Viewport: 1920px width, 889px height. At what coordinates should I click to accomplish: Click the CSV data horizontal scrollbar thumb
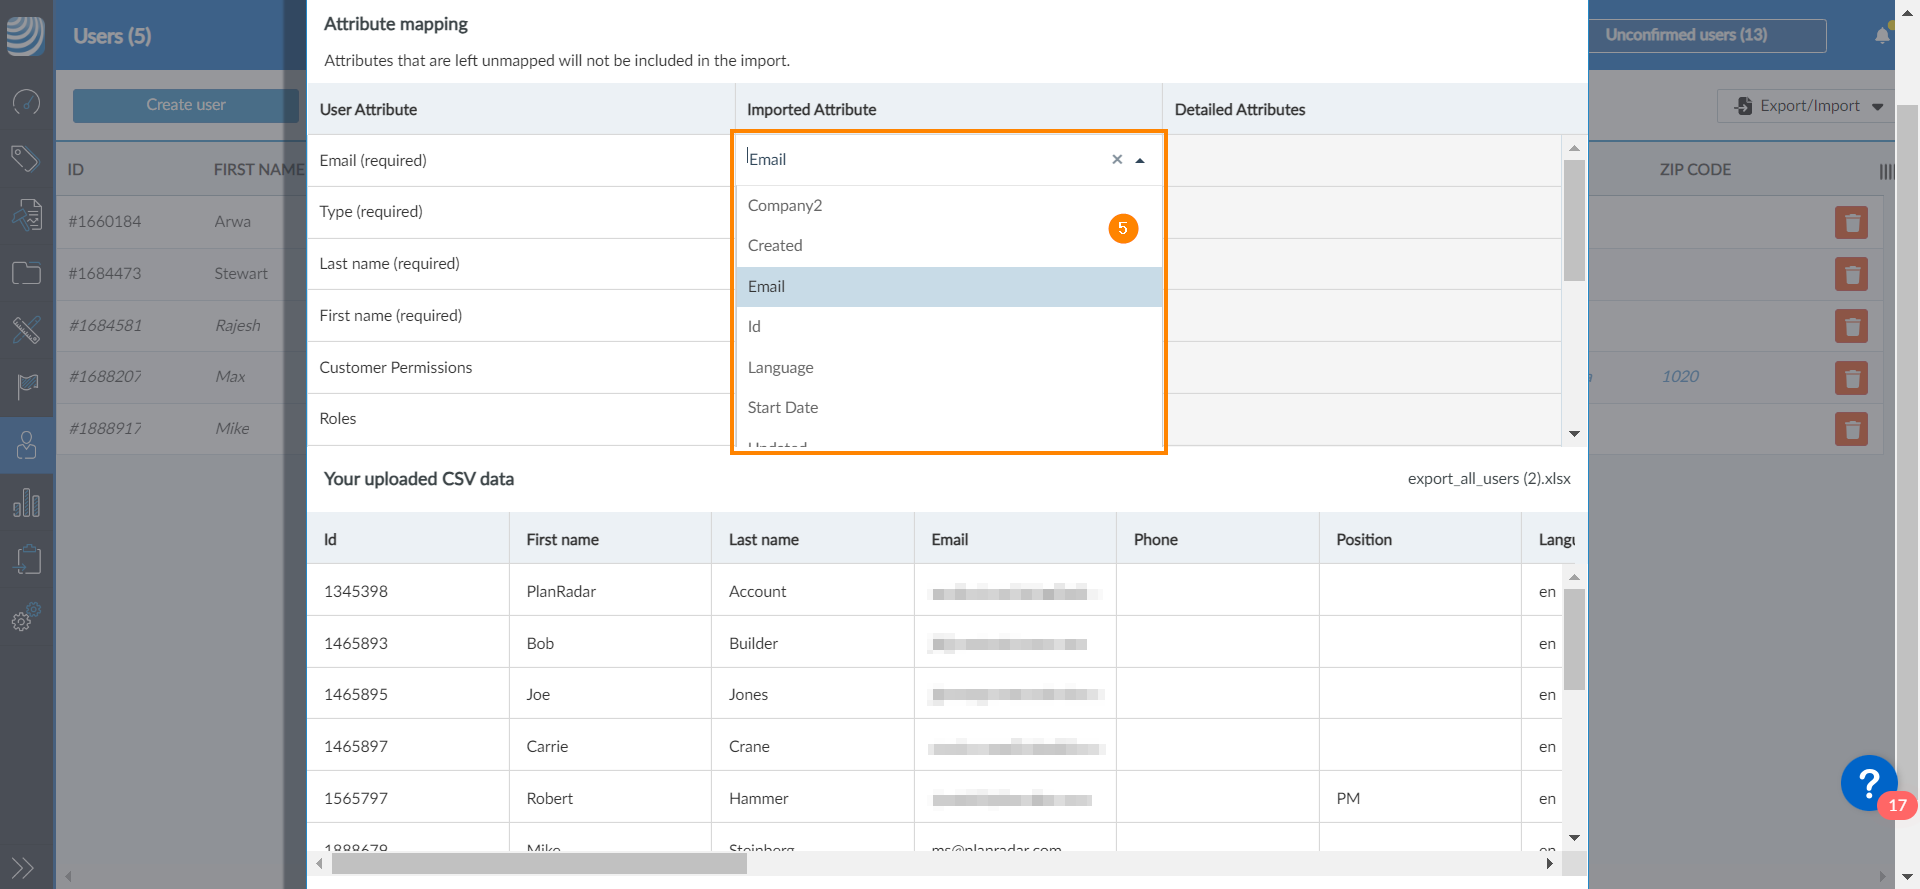pyautogui.click(x=539, y=864)
